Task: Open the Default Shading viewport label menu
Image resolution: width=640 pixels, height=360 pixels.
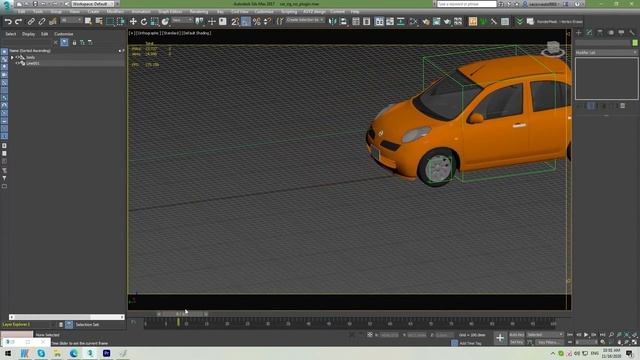Action: [x=197, y=33]
